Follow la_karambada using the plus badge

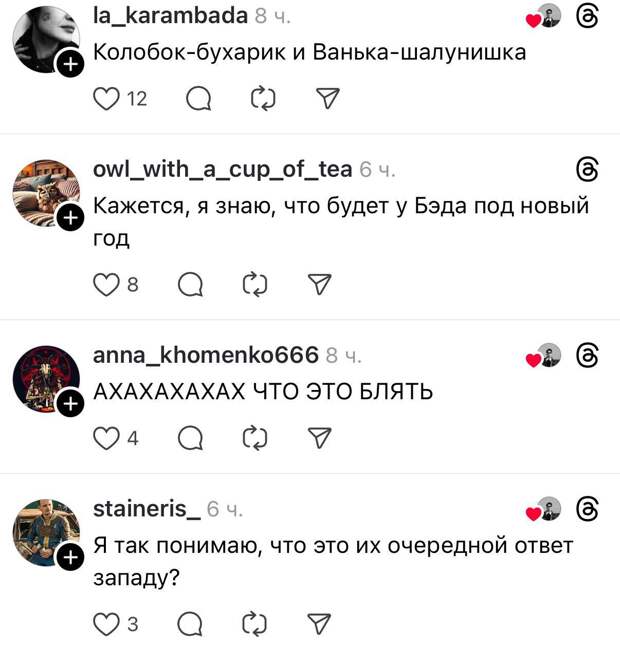click(70, 64)
